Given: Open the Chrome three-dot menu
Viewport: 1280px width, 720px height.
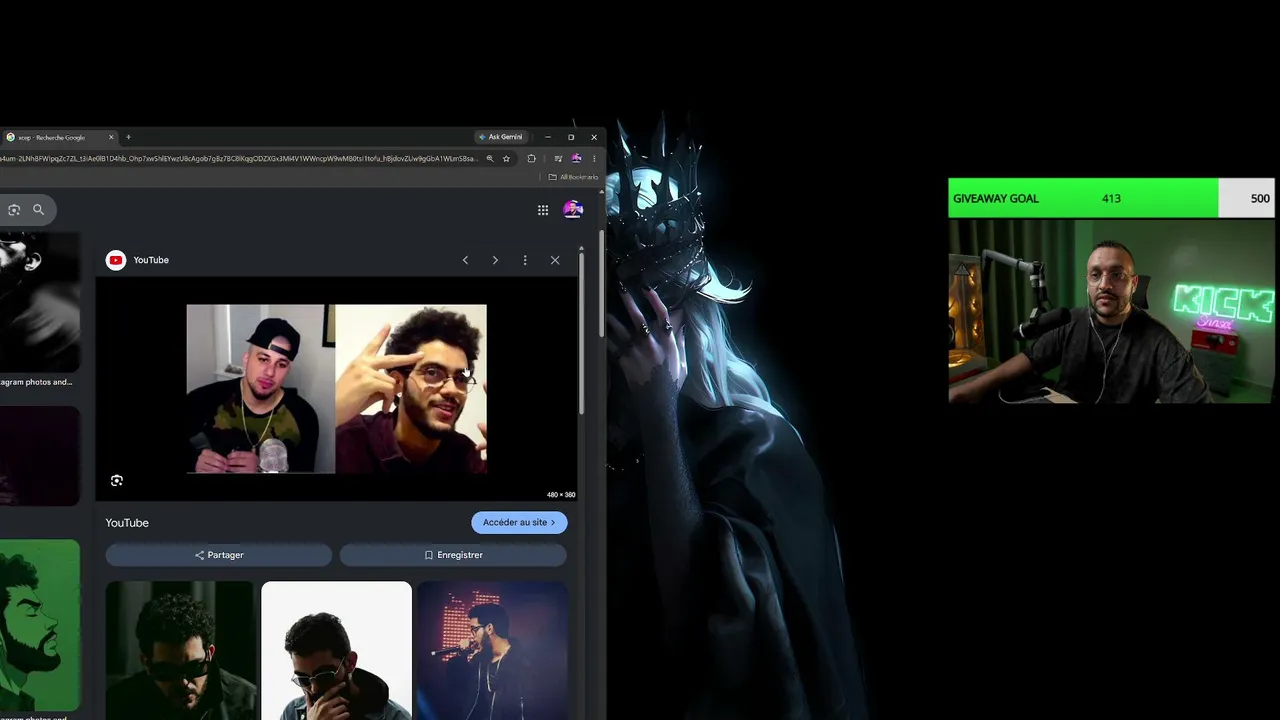Looking at the screenshot, I should click(594, 158).
